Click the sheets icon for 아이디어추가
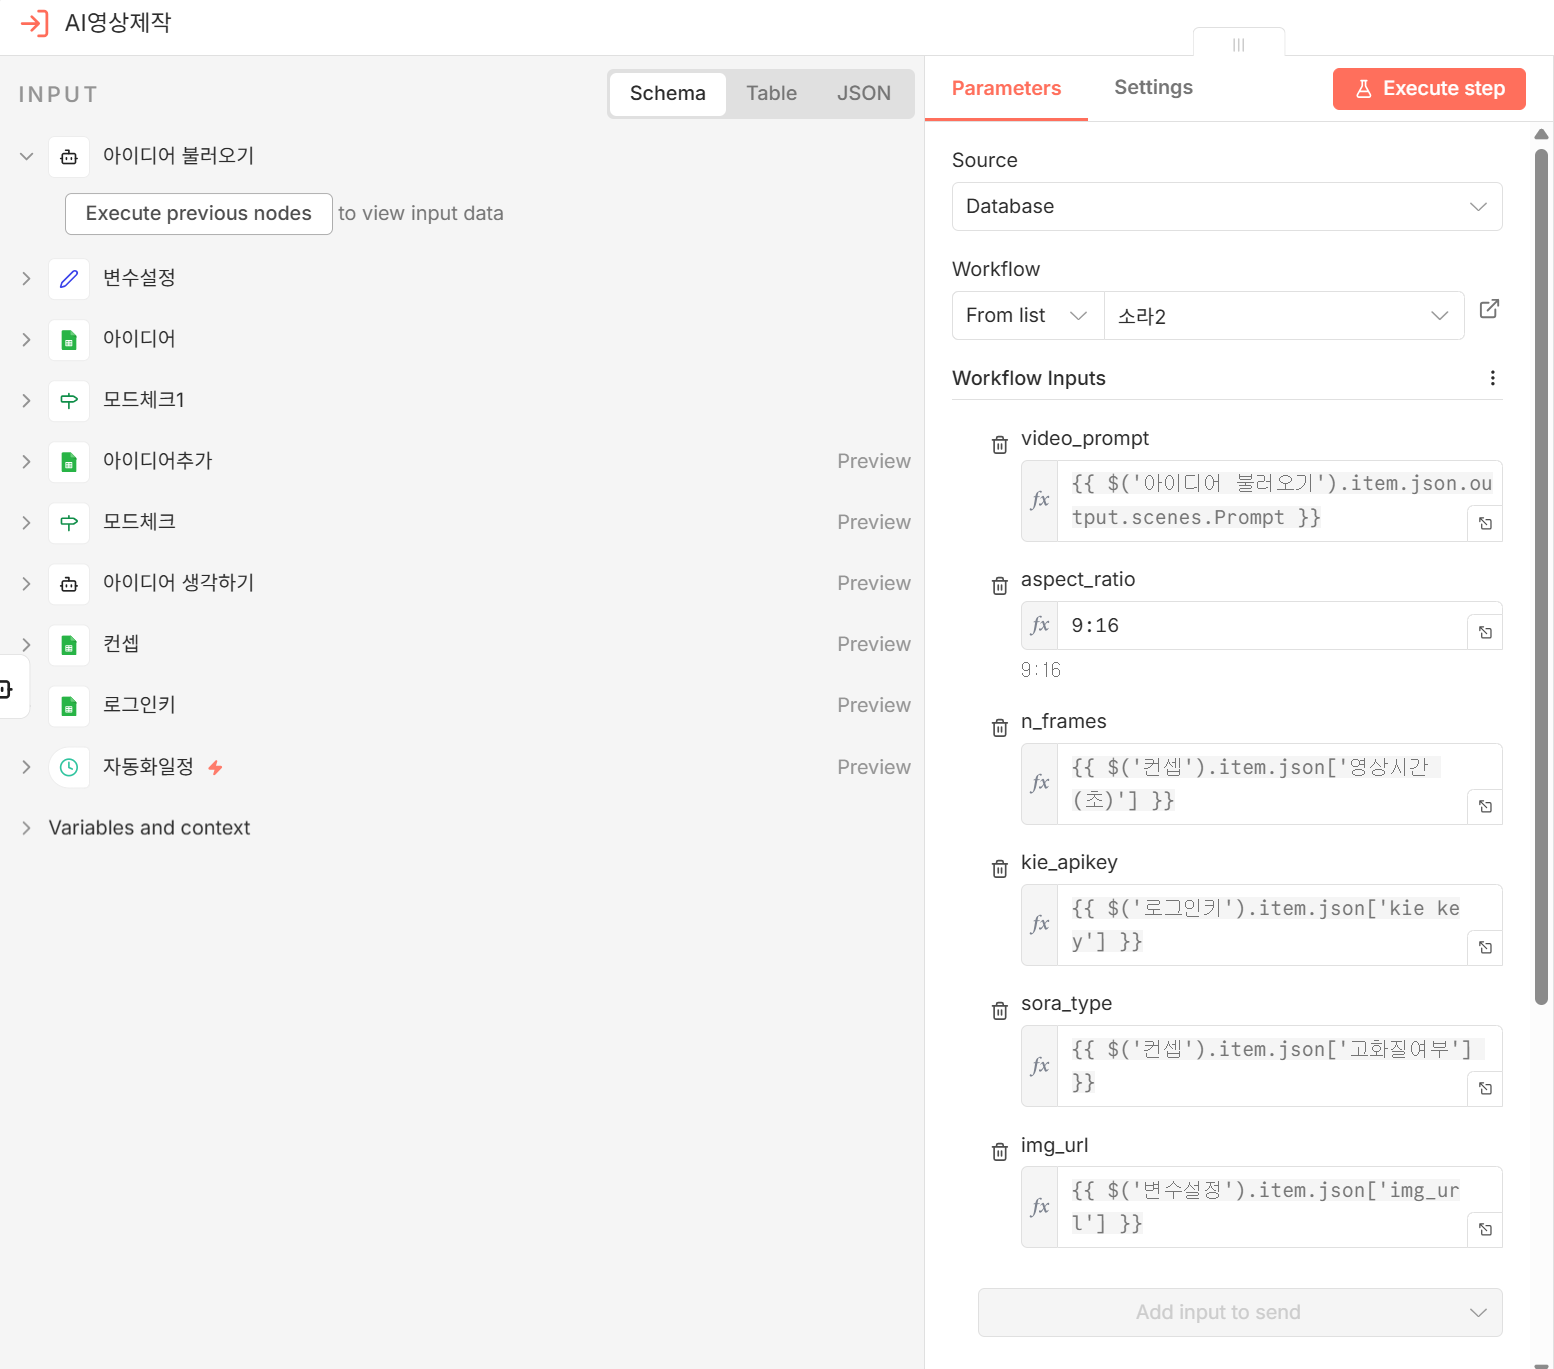This screenshot has height=1369, width=1554. [69, 462]
